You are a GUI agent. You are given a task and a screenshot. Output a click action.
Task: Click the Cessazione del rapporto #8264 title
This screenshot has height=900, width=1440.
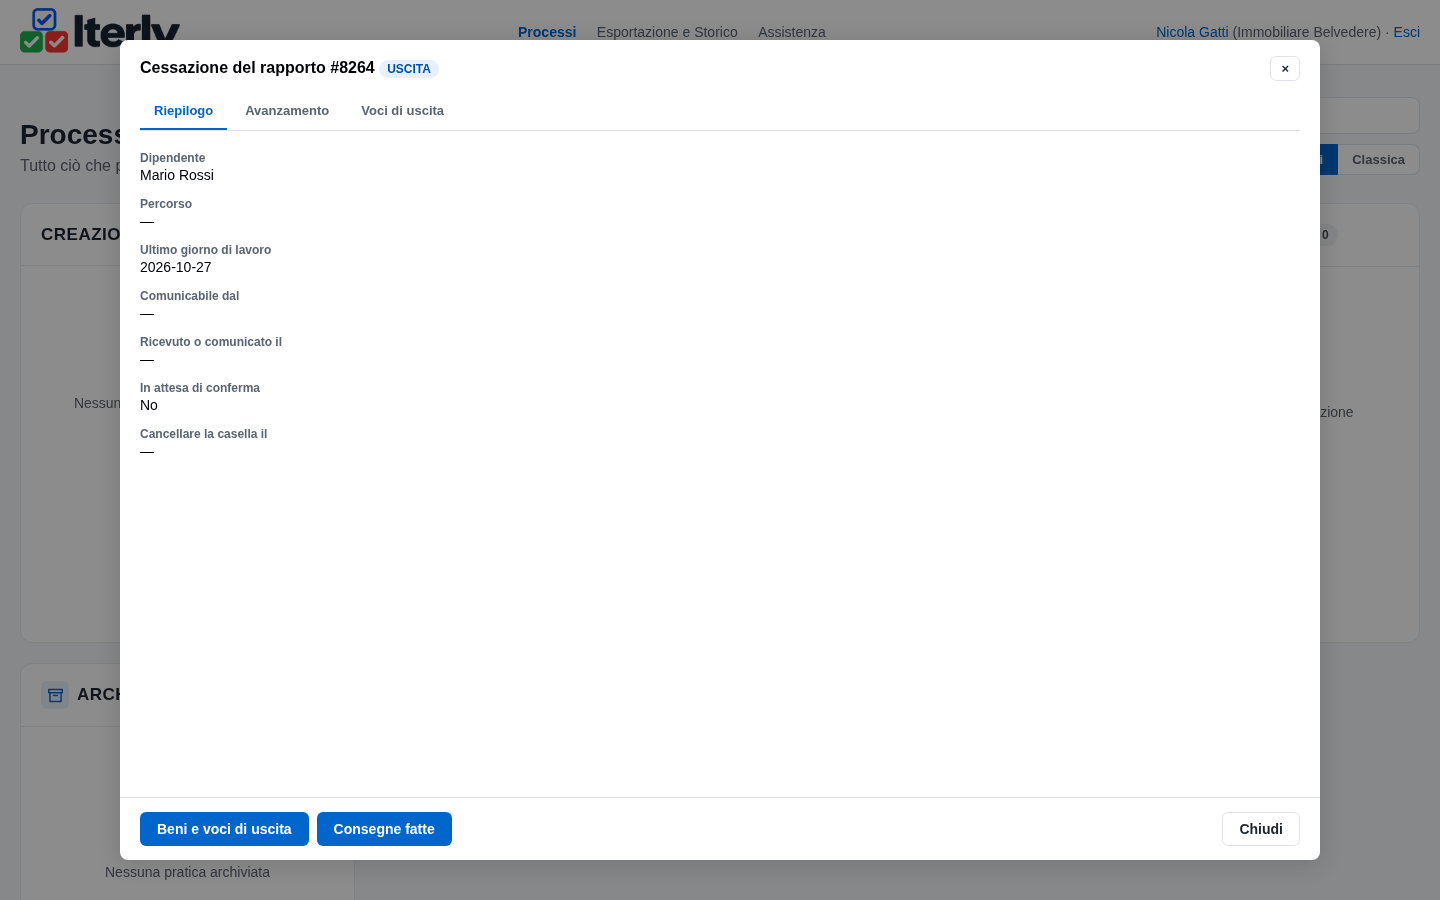pyautogui.click(x=257, y=67)
